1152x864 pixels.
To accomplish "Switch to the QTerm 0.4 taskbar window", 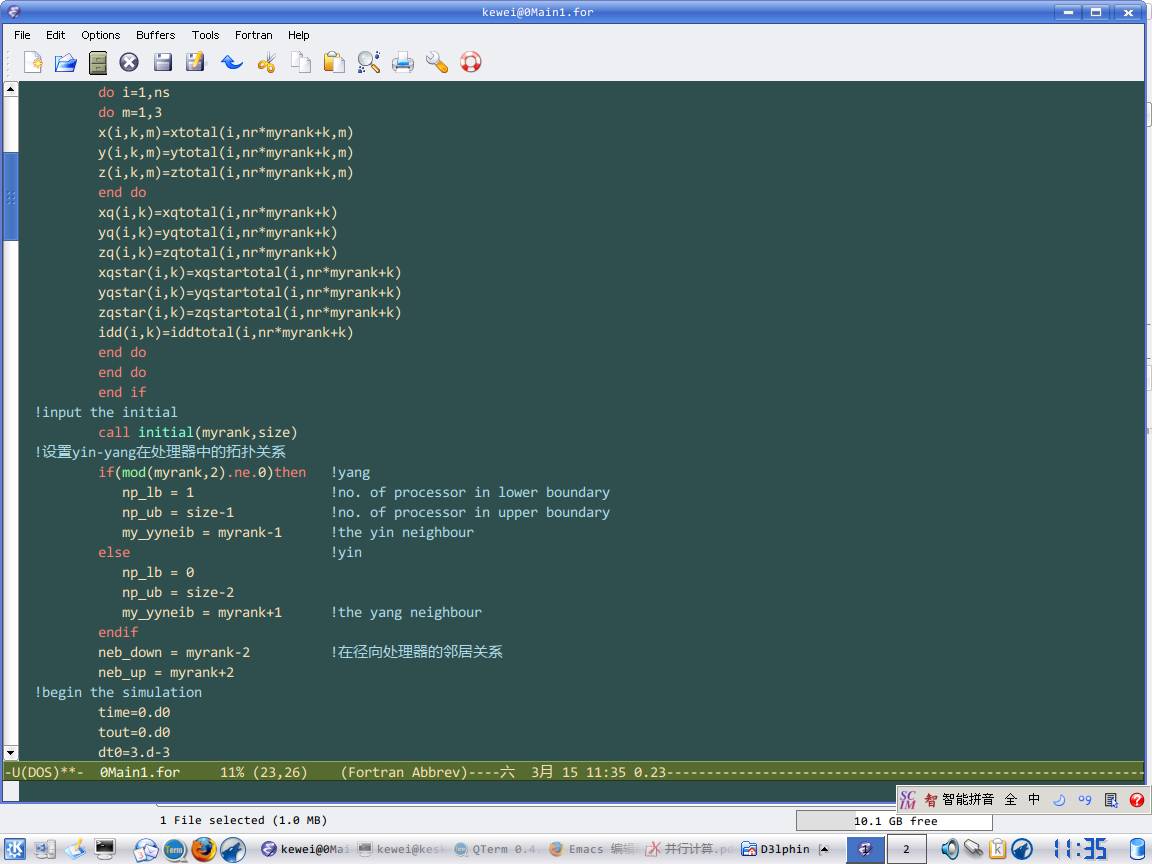I will (x=497, y=849).
